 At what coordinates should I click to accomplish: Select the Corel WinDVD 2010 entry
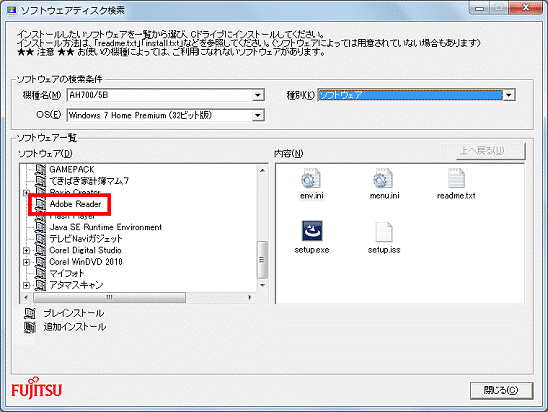coord(86,262)
